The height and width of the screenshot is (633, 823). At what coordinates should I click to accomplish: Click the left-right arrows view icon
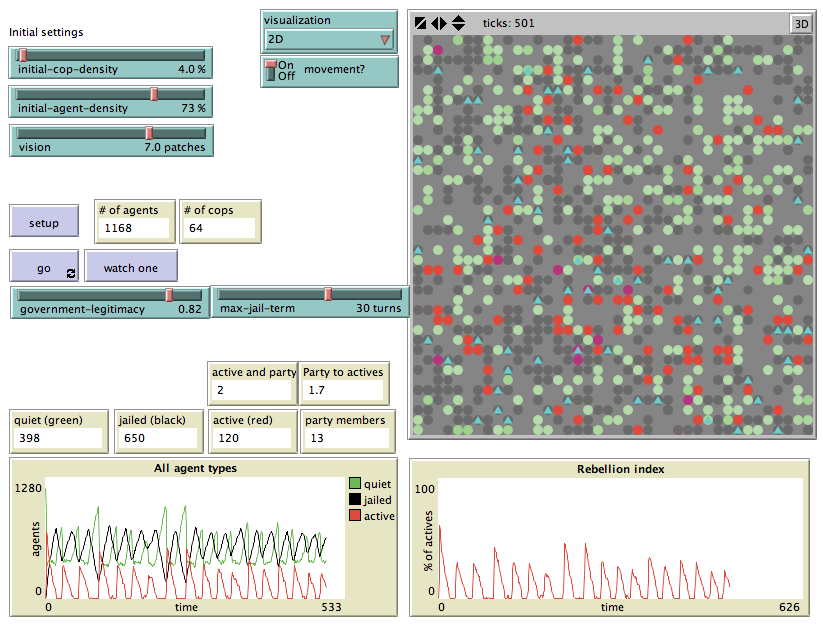click(438, 23)
